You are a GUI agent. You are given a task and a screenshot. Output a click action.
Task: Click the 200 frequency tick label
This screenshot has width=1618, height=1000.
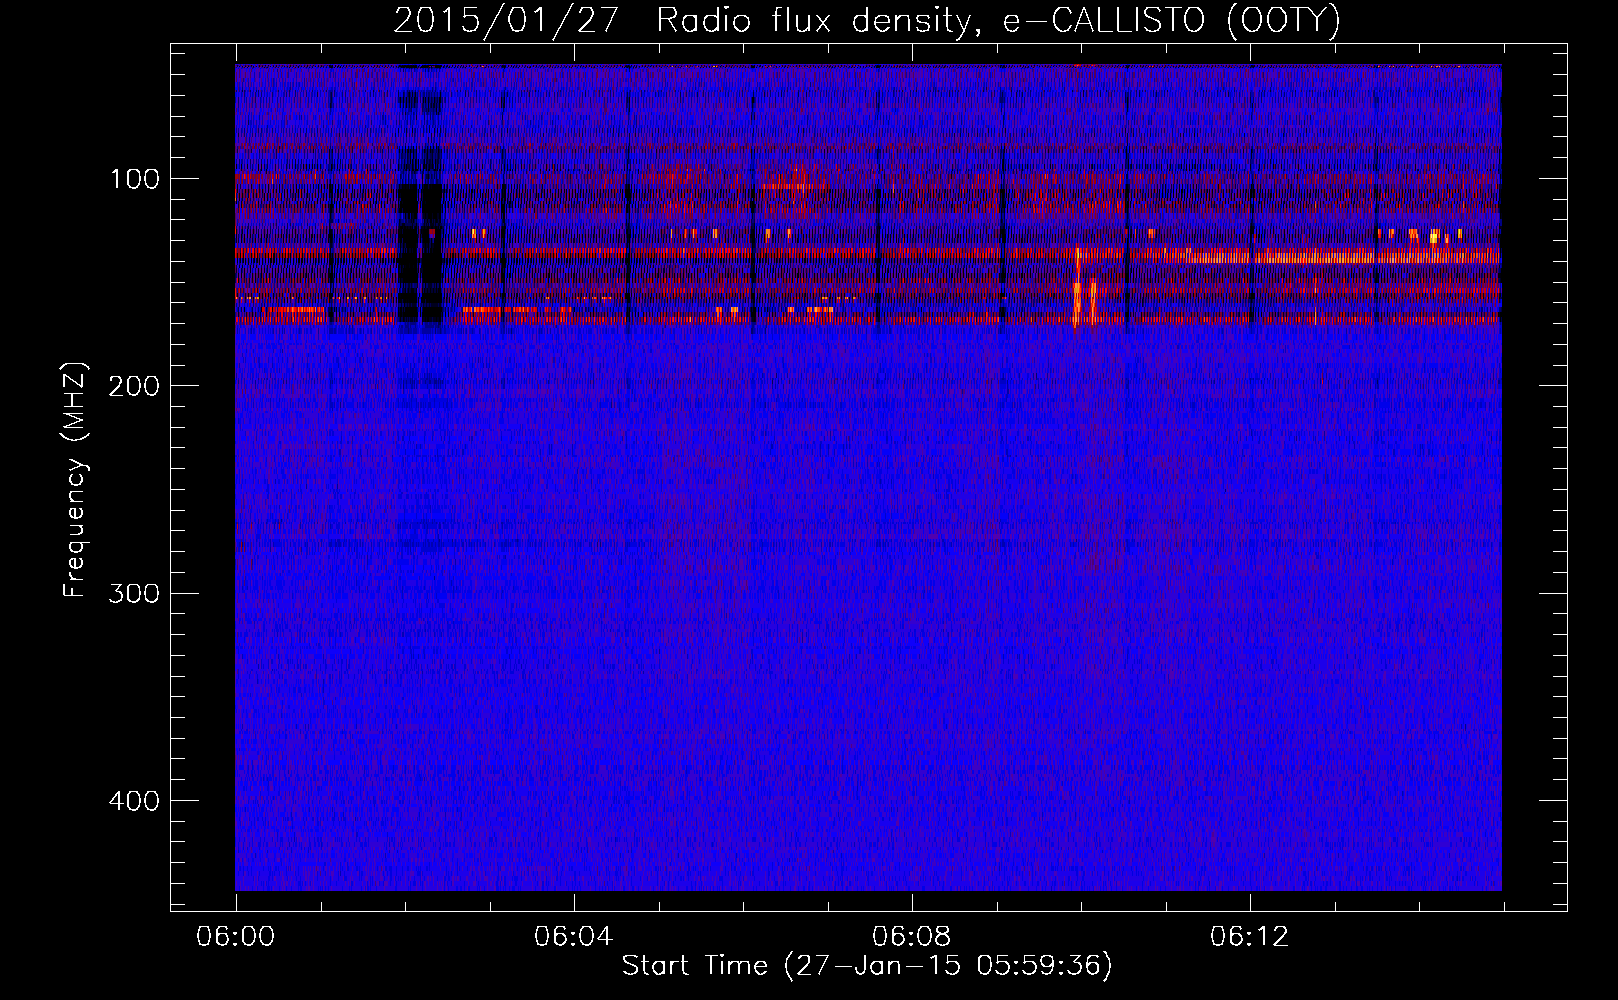(134, 386)
